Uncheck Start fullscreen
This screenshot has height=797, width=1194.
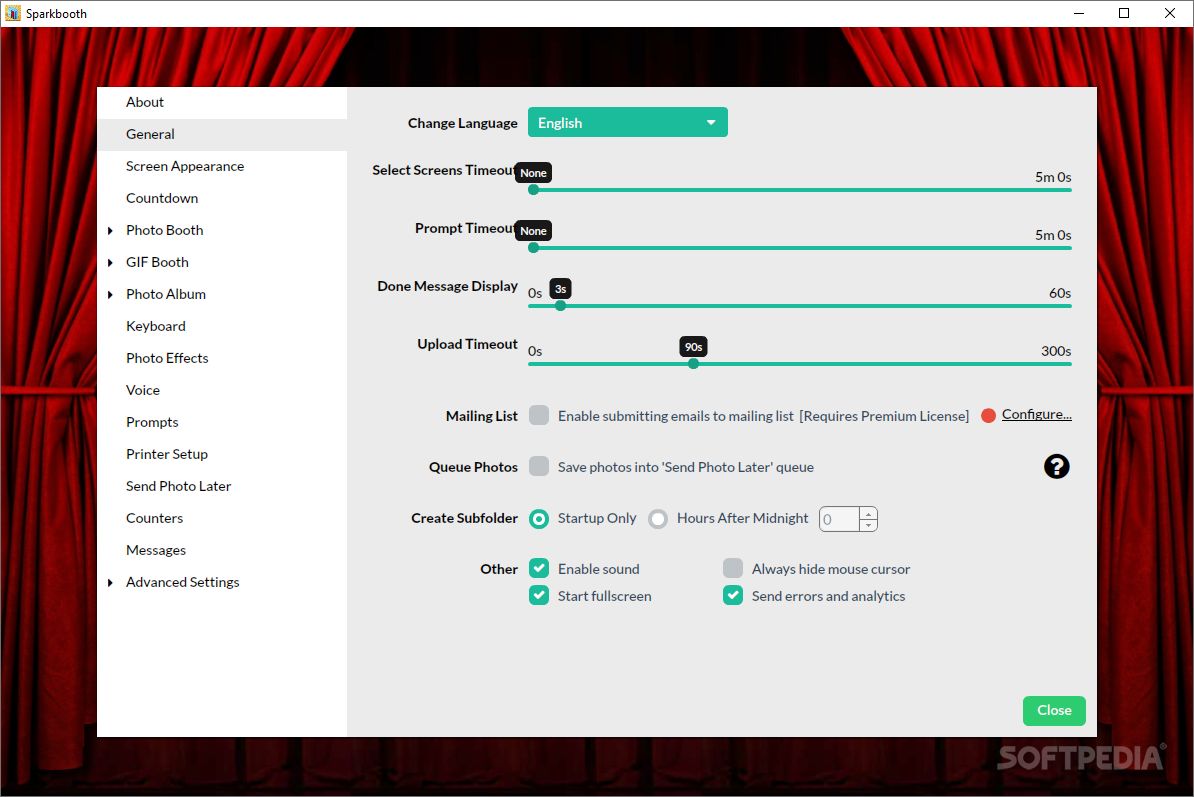pyautogui.click(x=539, y=595)
